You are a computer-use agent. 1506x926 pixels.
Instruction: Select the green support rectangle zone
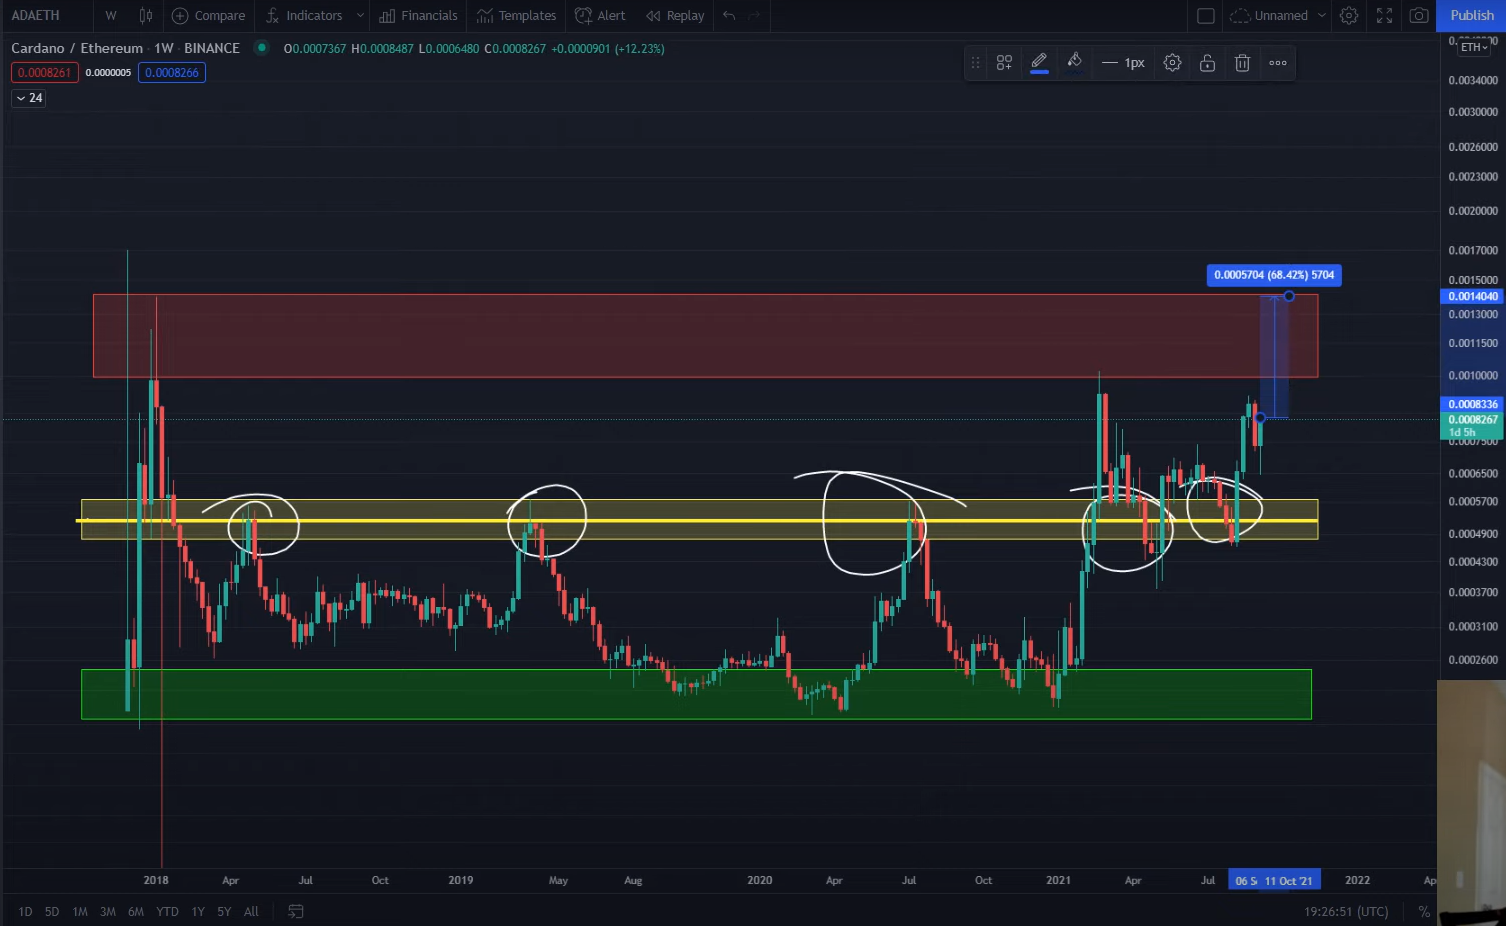click(x=695, y=694)
